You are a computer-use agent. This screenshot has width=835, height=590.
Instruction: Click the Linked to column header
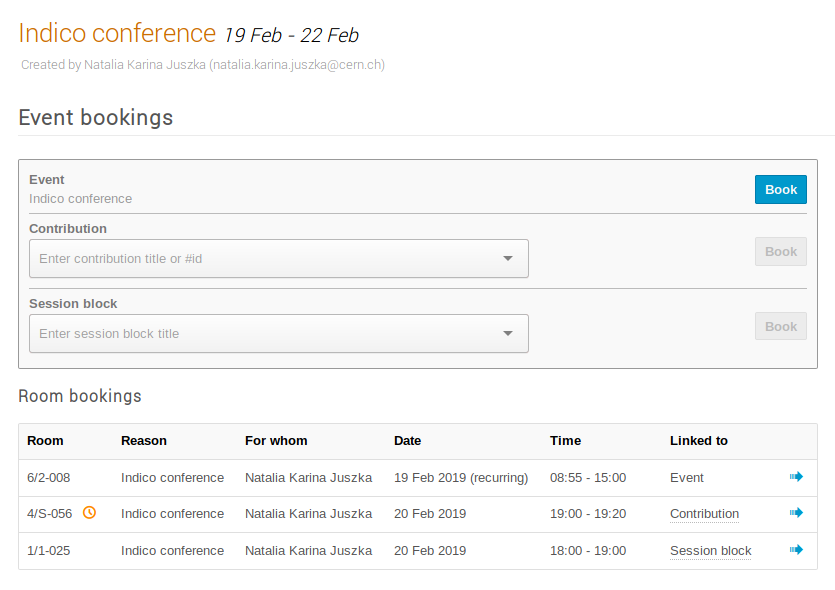coord(699,441)
